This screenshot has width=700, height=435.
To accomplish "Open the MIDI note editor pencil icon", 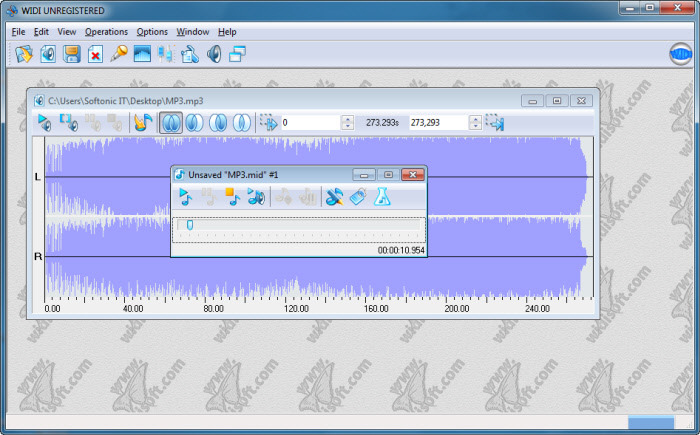I will (334, 197).
